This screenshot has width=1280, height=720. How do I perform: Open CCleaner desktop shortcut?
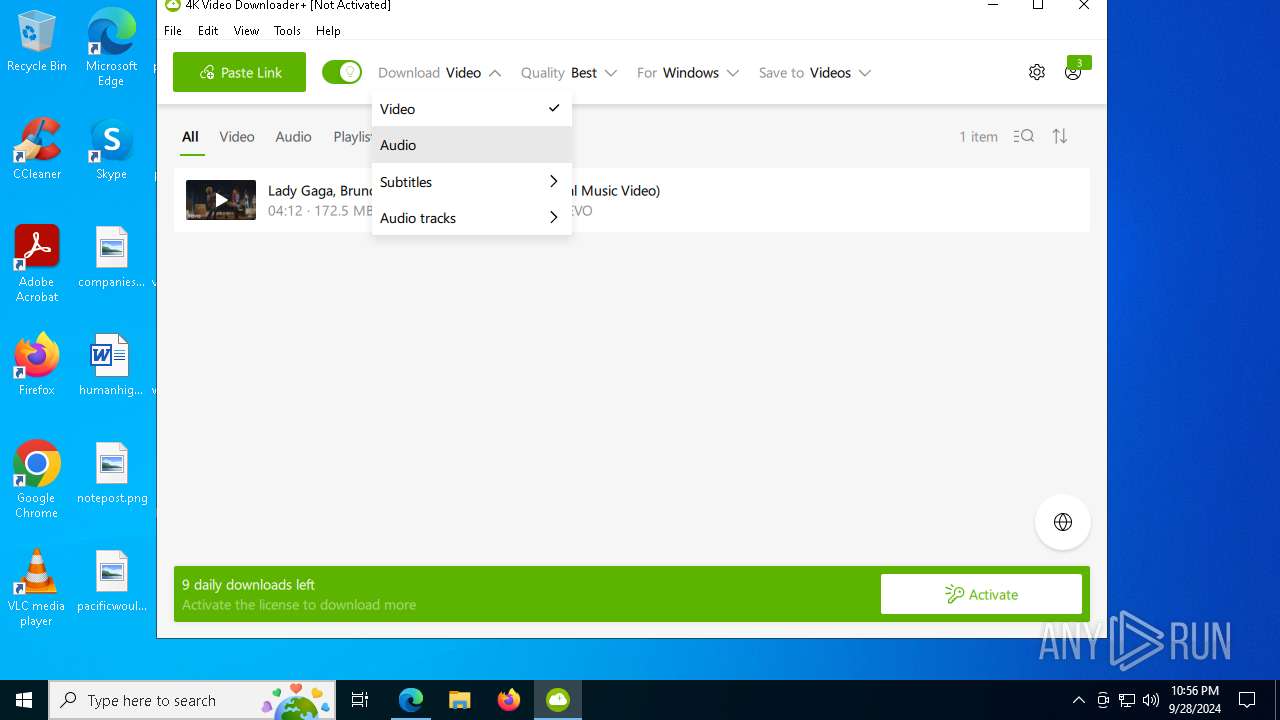click(37, 149)
